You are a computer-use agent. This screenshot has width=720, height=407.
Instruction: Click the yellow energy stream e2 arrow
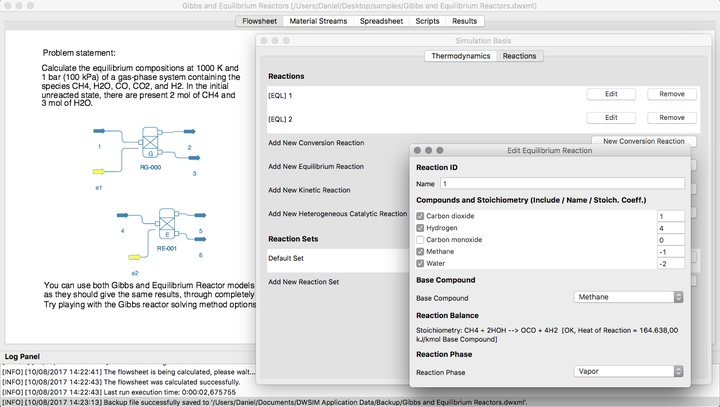(134, 257)
